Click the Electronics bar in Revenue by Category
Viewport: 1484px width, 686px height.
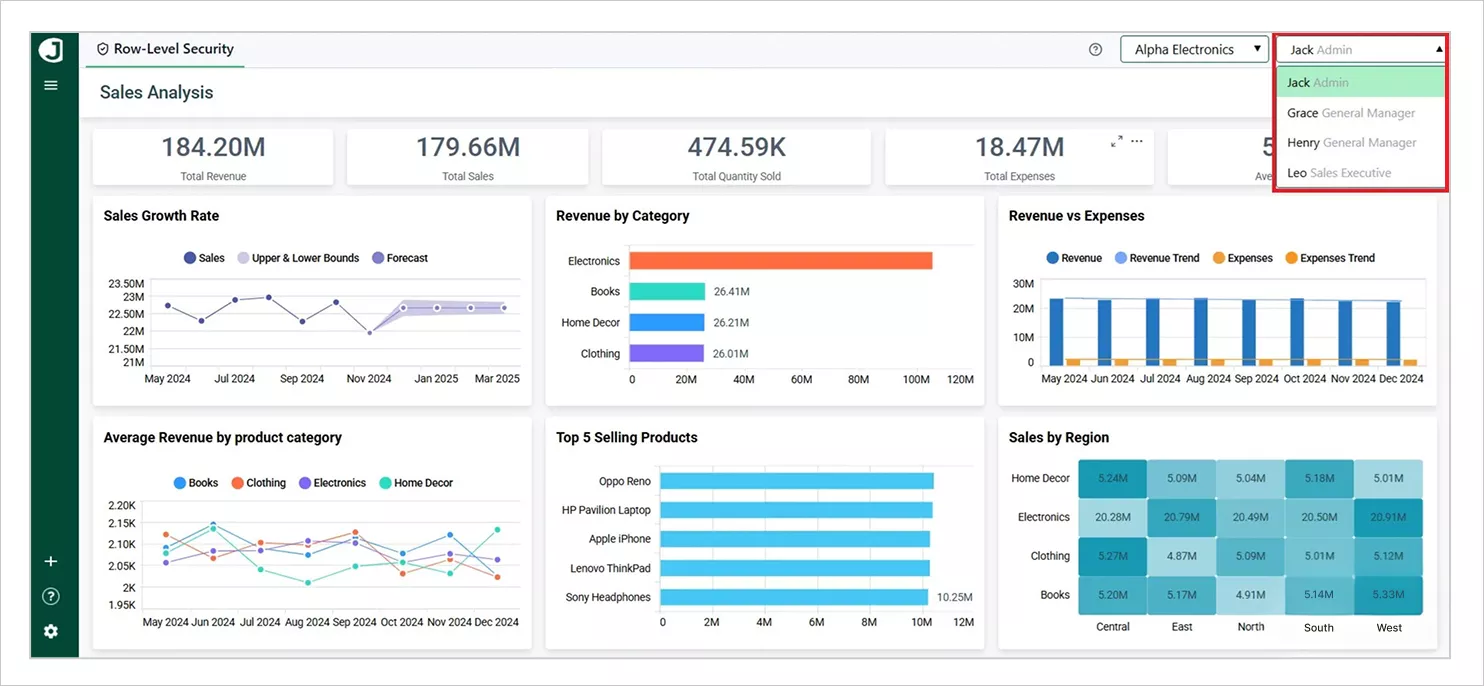781,261
